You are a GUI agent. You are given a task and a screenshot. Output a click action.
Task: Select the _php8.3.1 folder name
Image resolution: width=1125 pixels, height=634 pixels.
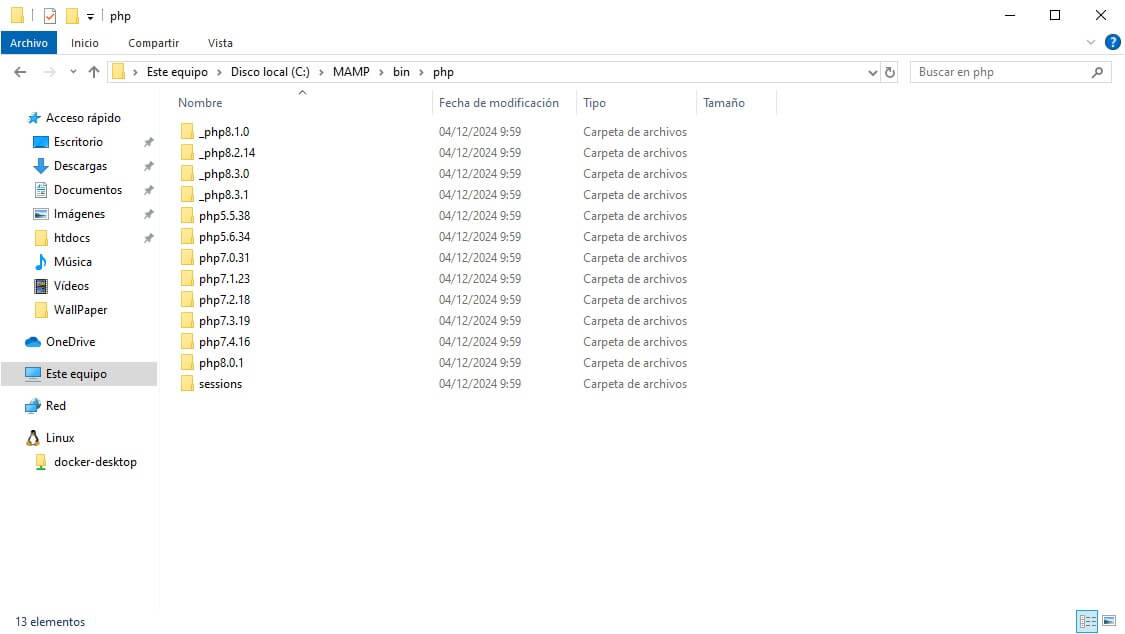(224, 194)
